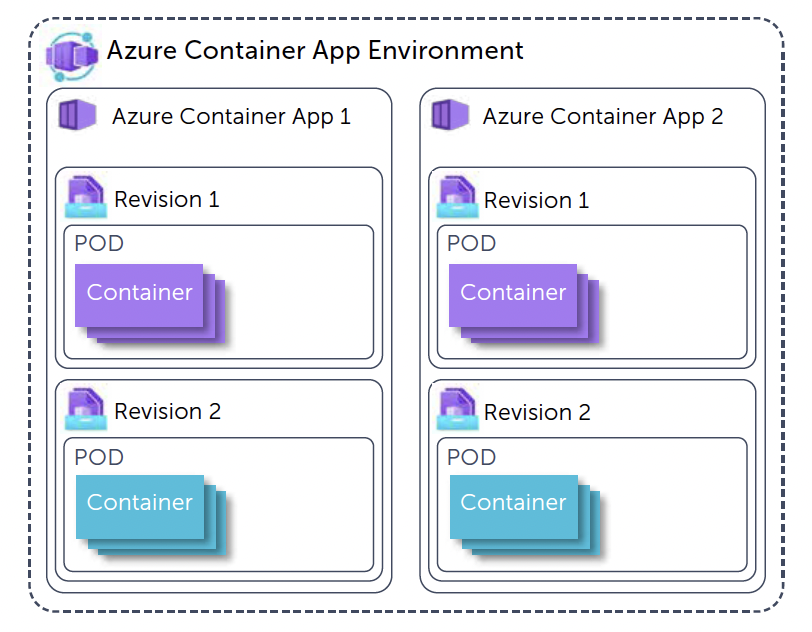Viewport: 812px width, 632px height.
Task: Click POD label under App 2 Revision 1
Action: 471,243
